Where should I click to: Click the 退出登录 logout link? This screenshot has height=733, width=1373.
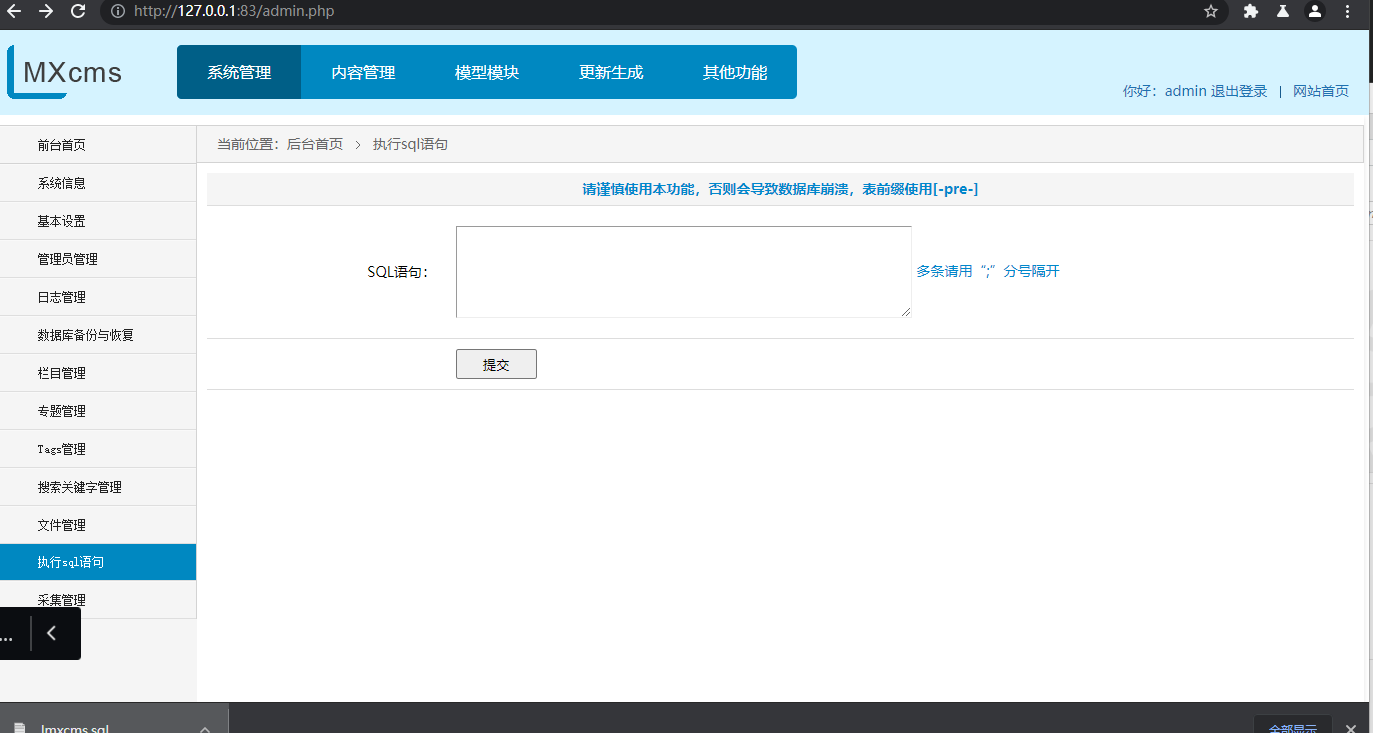pyautogui.click(x=1239, y=91)
